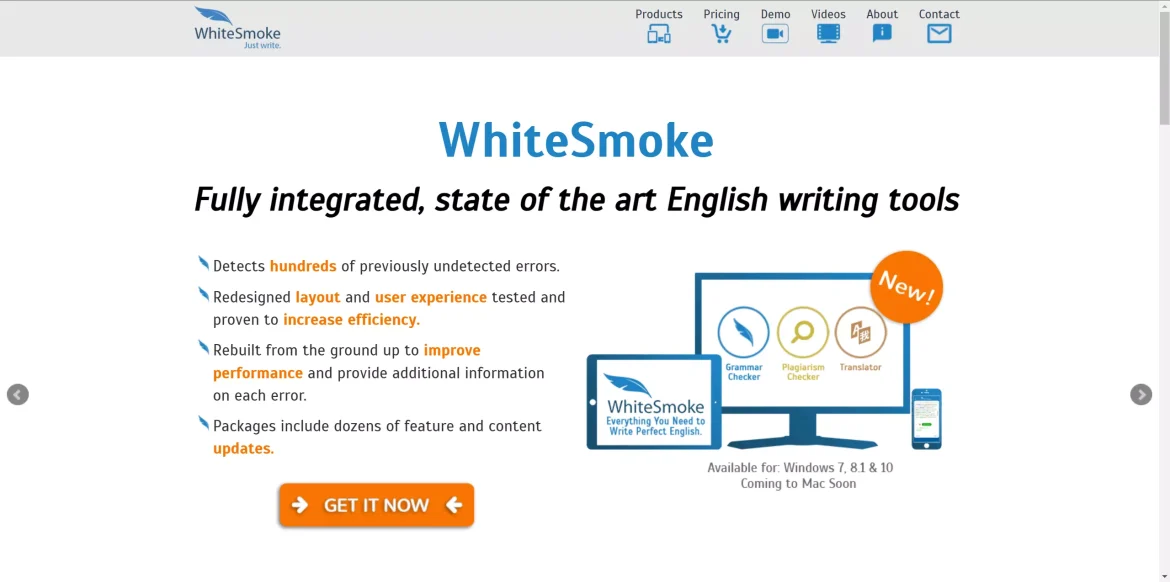
Task: Select the Plagiarism Checker magnifier icon
Action: (802, 332)
